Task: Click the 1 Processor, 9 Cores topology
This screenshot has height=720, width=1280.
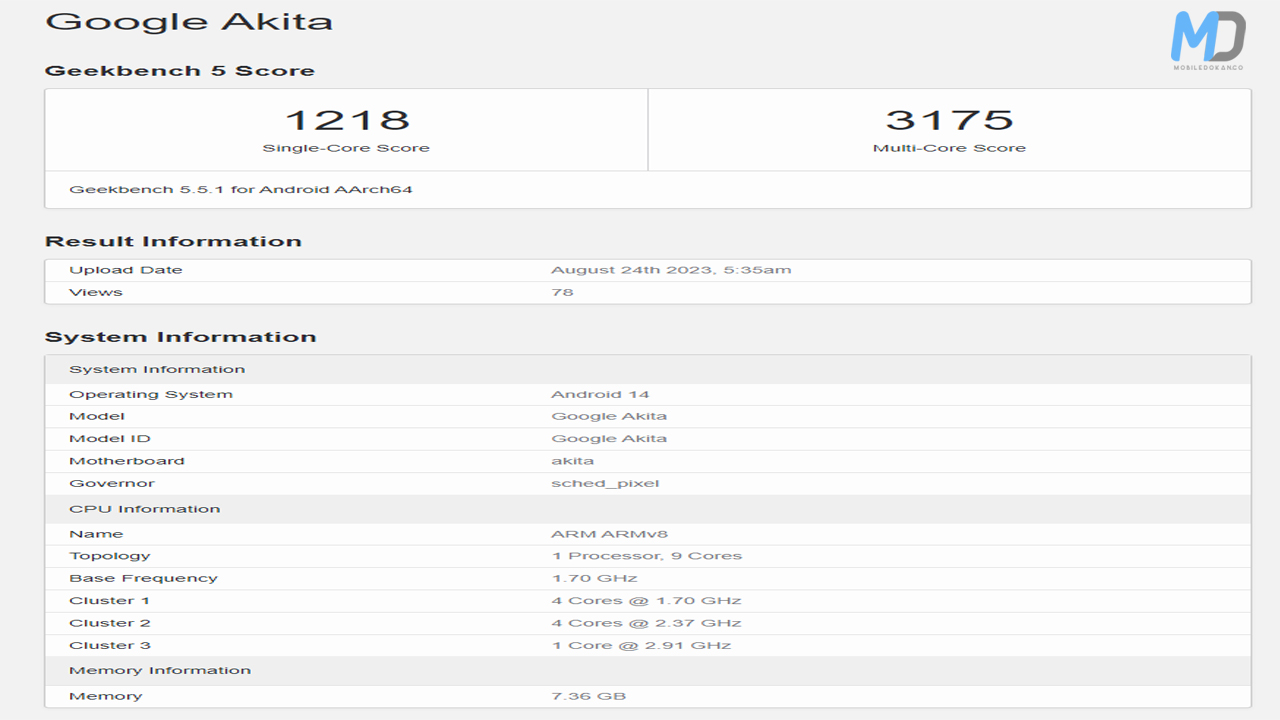Action: (646, 556)
